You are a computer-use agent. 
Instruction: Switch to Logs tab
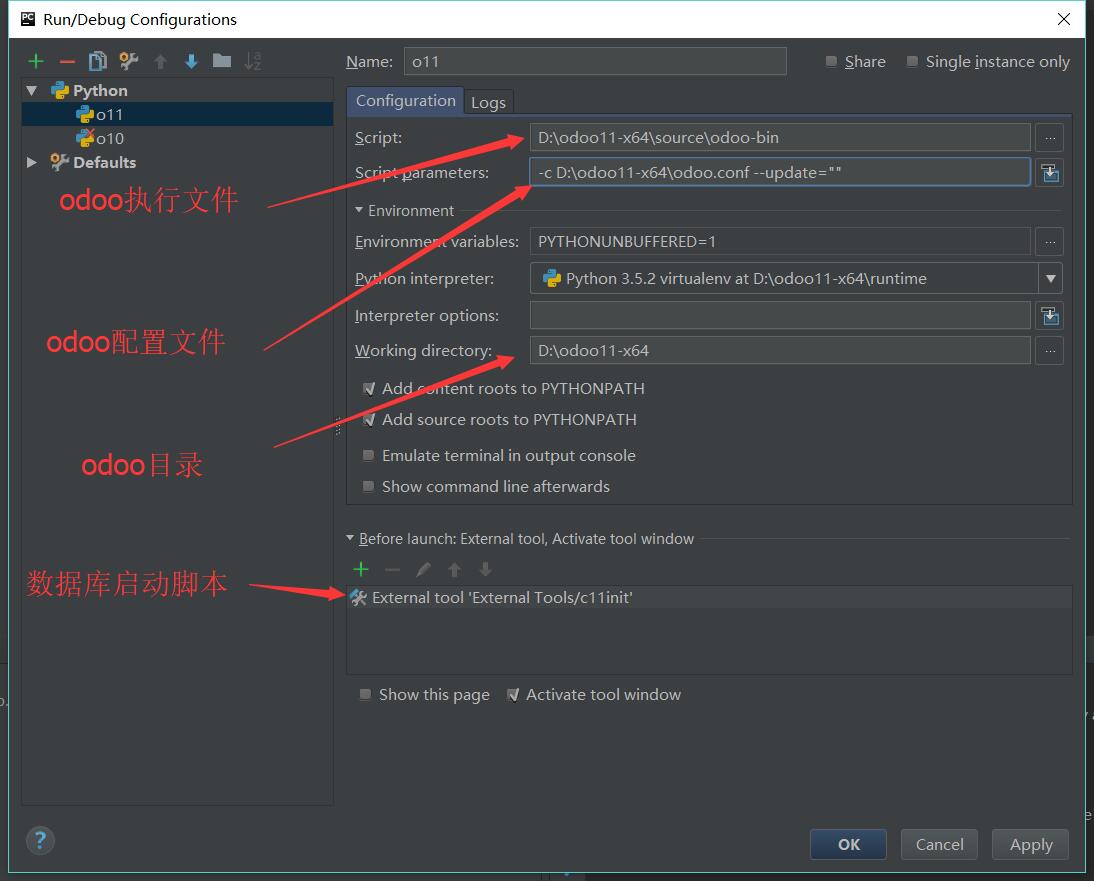click(488, 103)
